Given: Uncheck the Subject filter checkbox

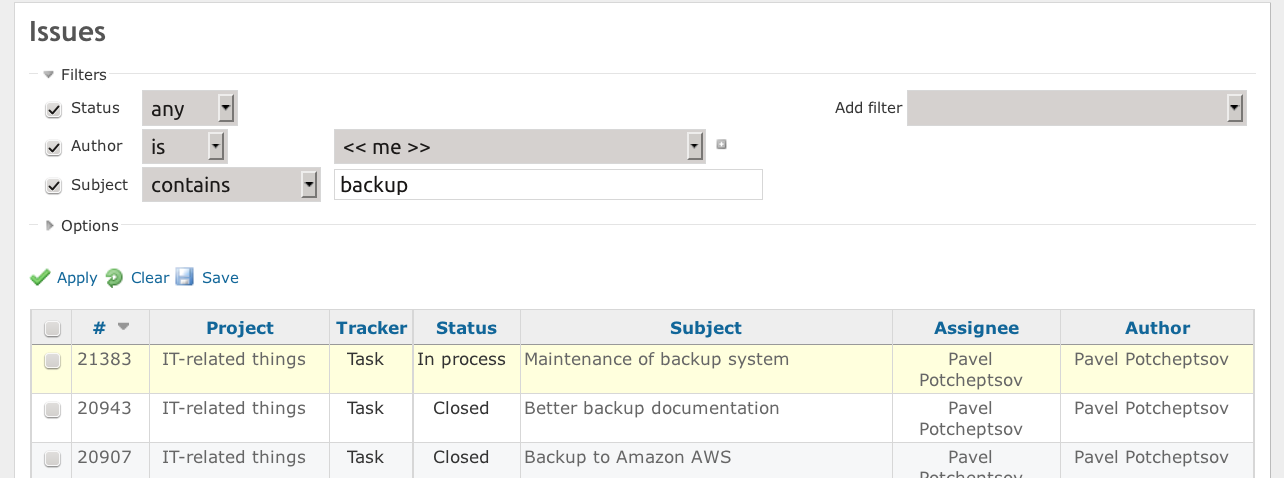Looking at the screenshot, I should click(54, 186).
